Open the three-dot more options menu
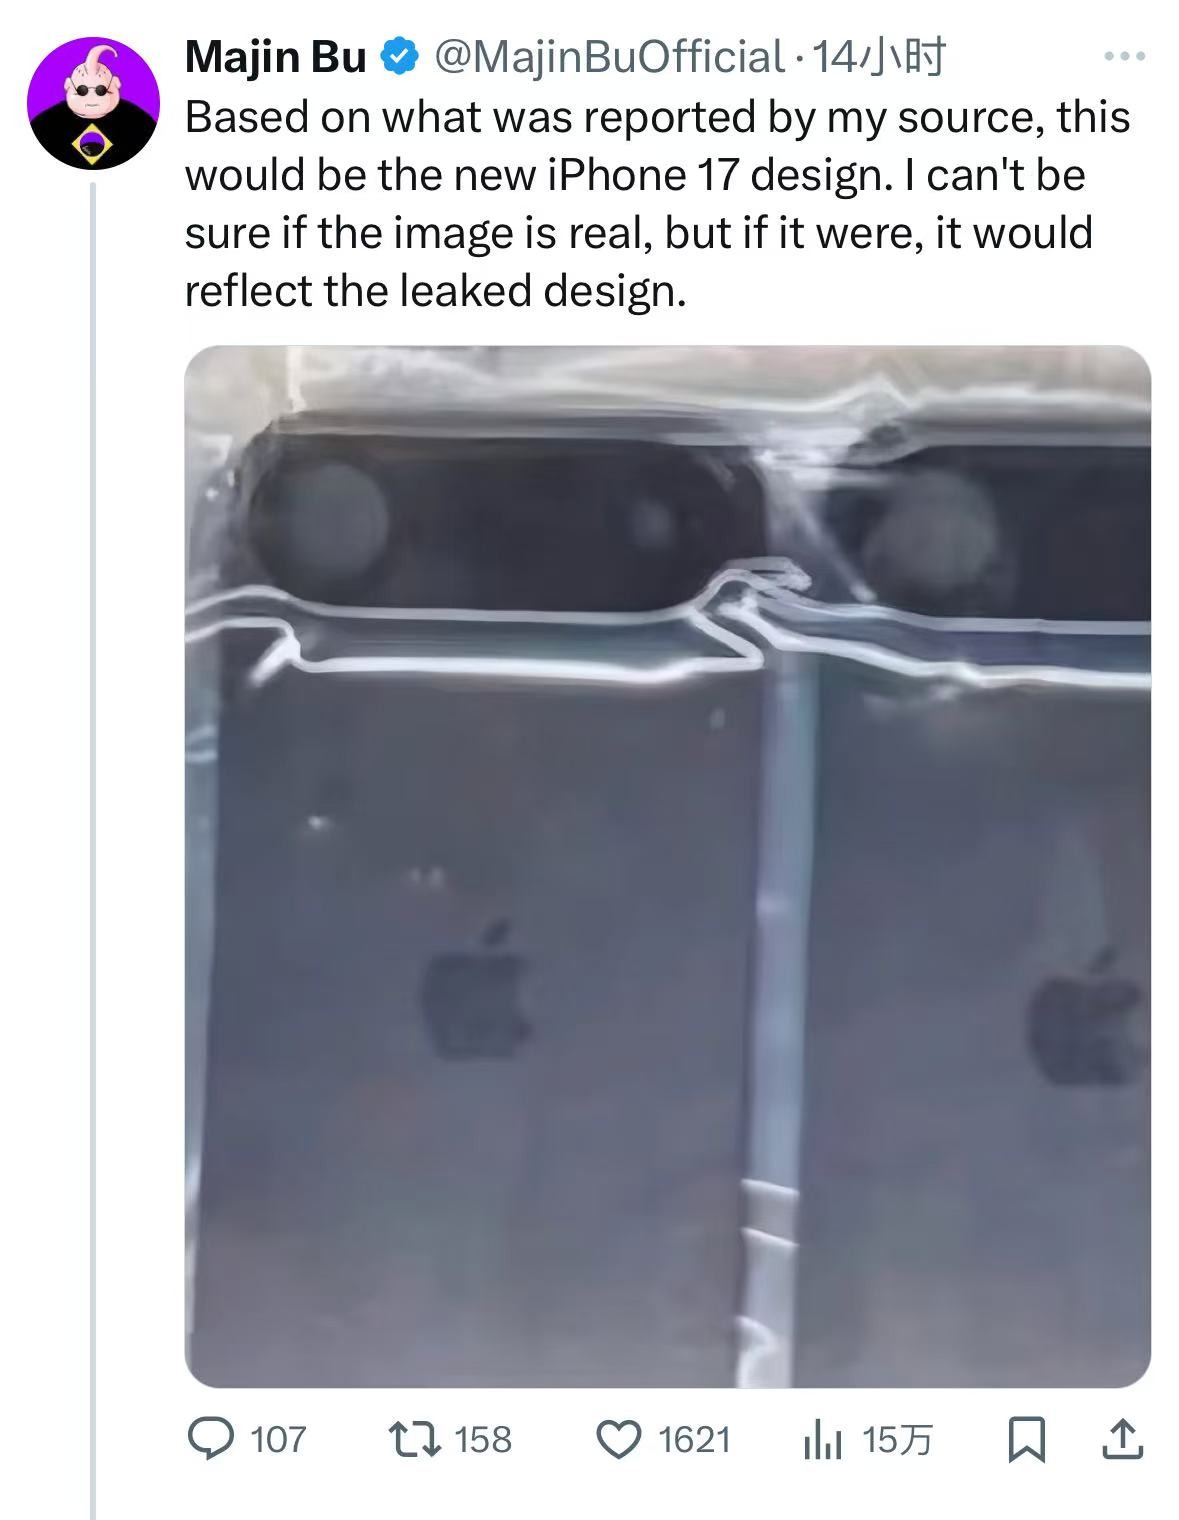The width and height of the screenshot is (1179, 1520). (1124, 57)
